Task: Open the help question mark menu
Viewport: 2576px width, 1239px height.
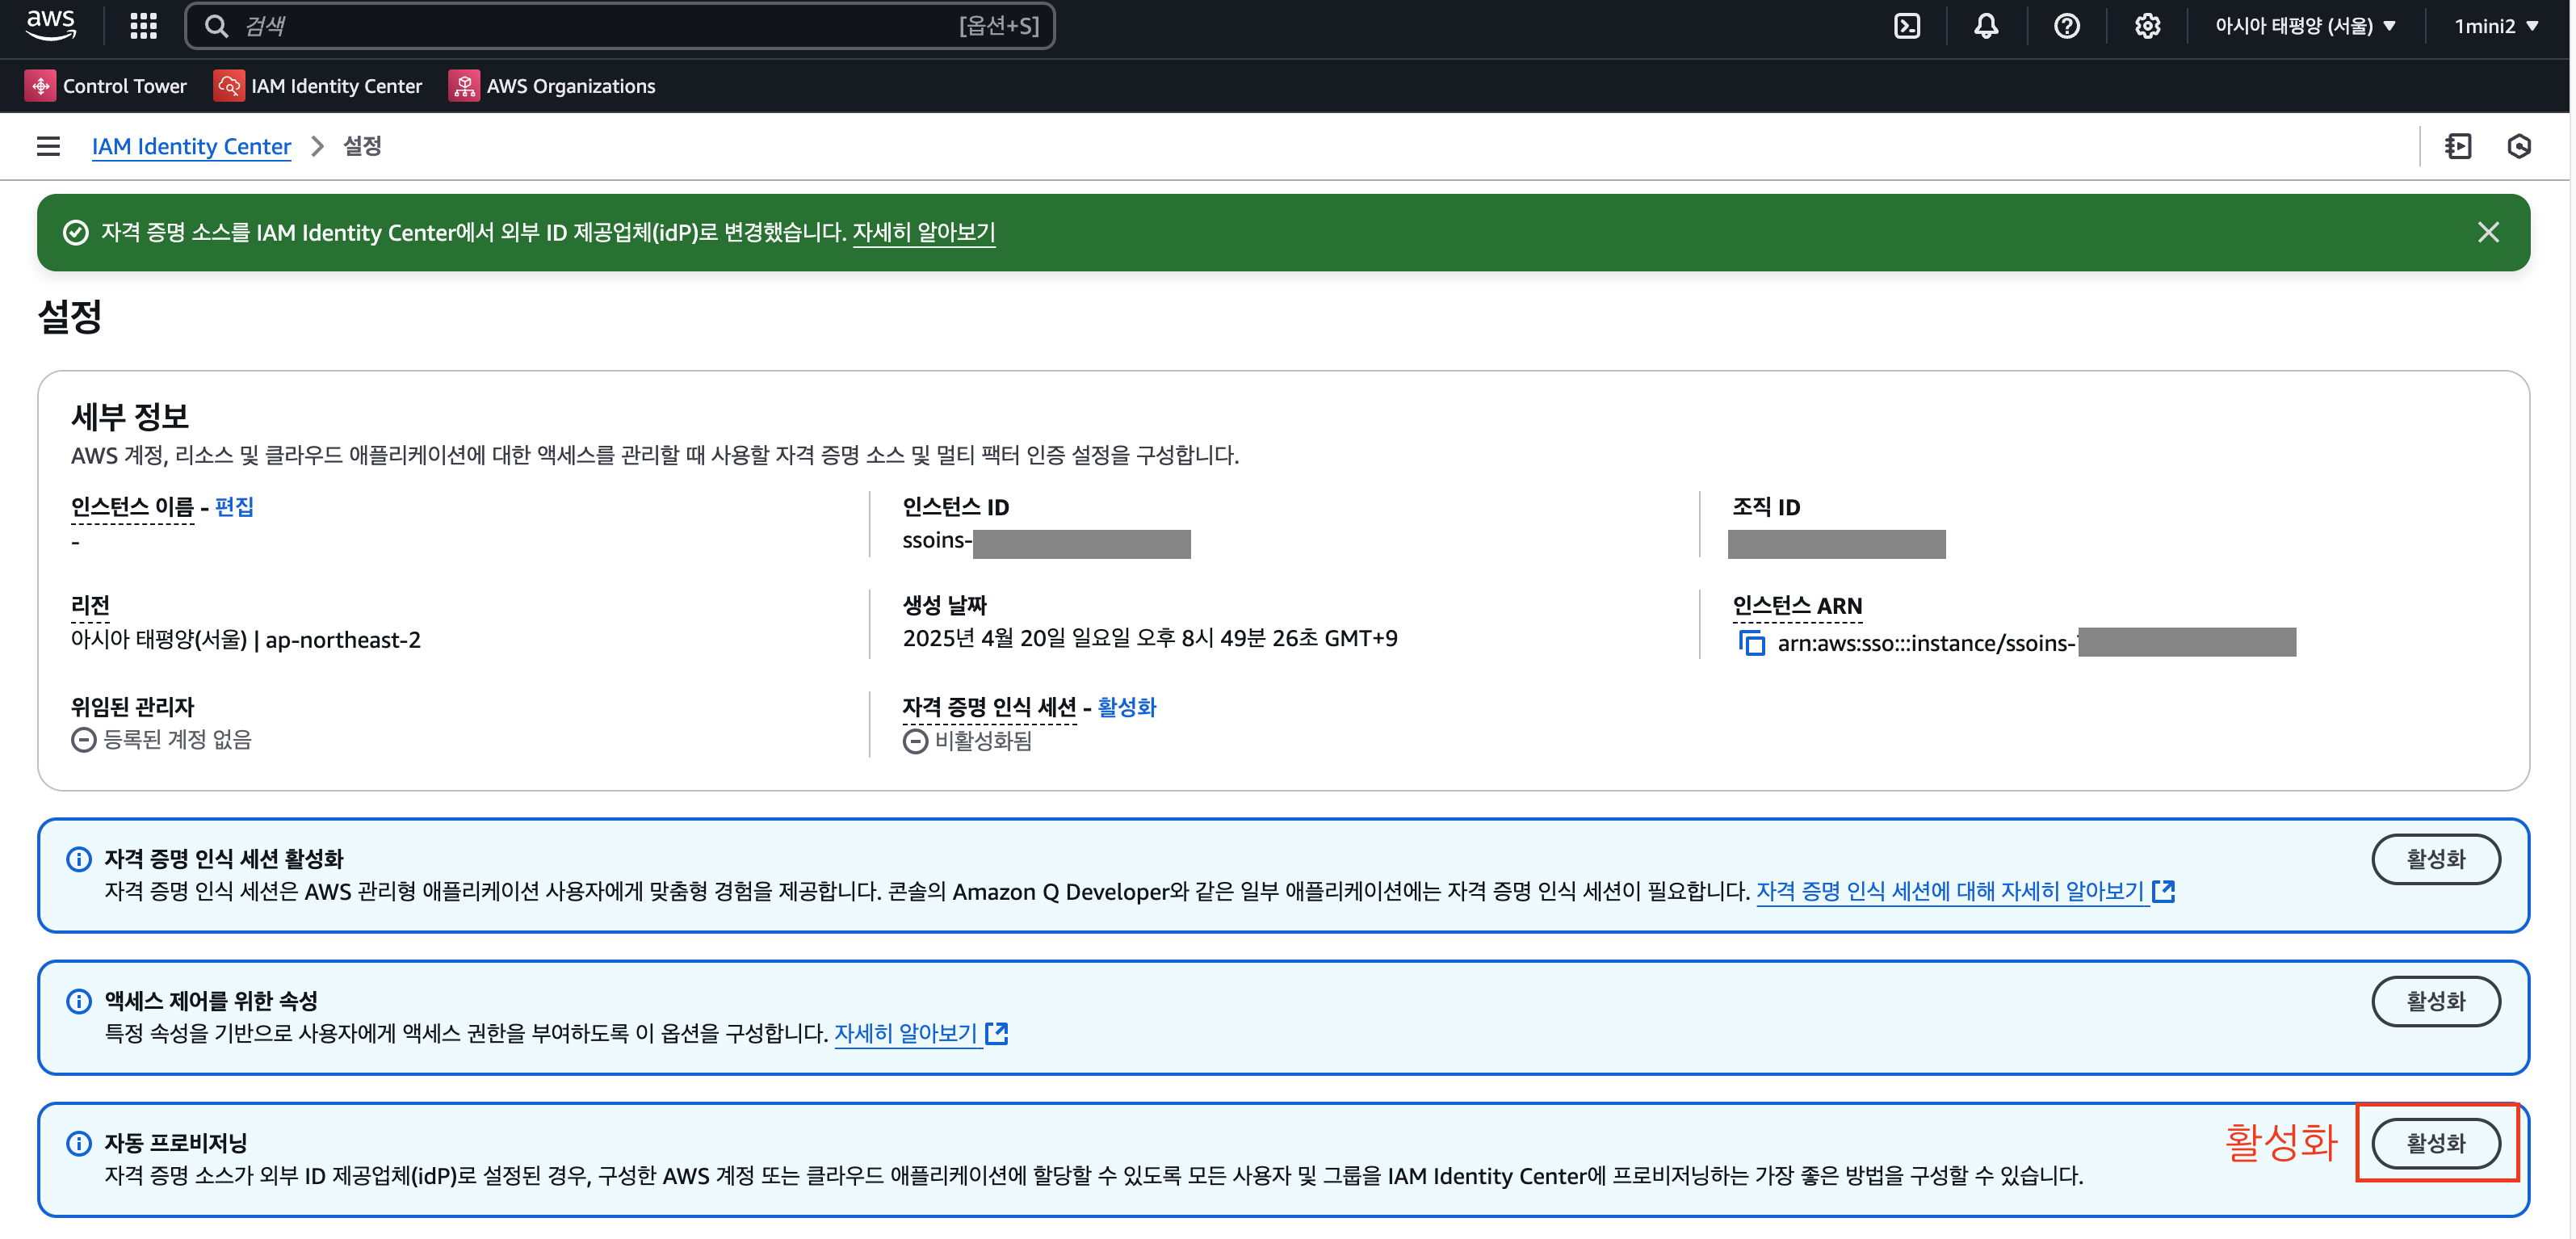Action: coord(2066,26)
